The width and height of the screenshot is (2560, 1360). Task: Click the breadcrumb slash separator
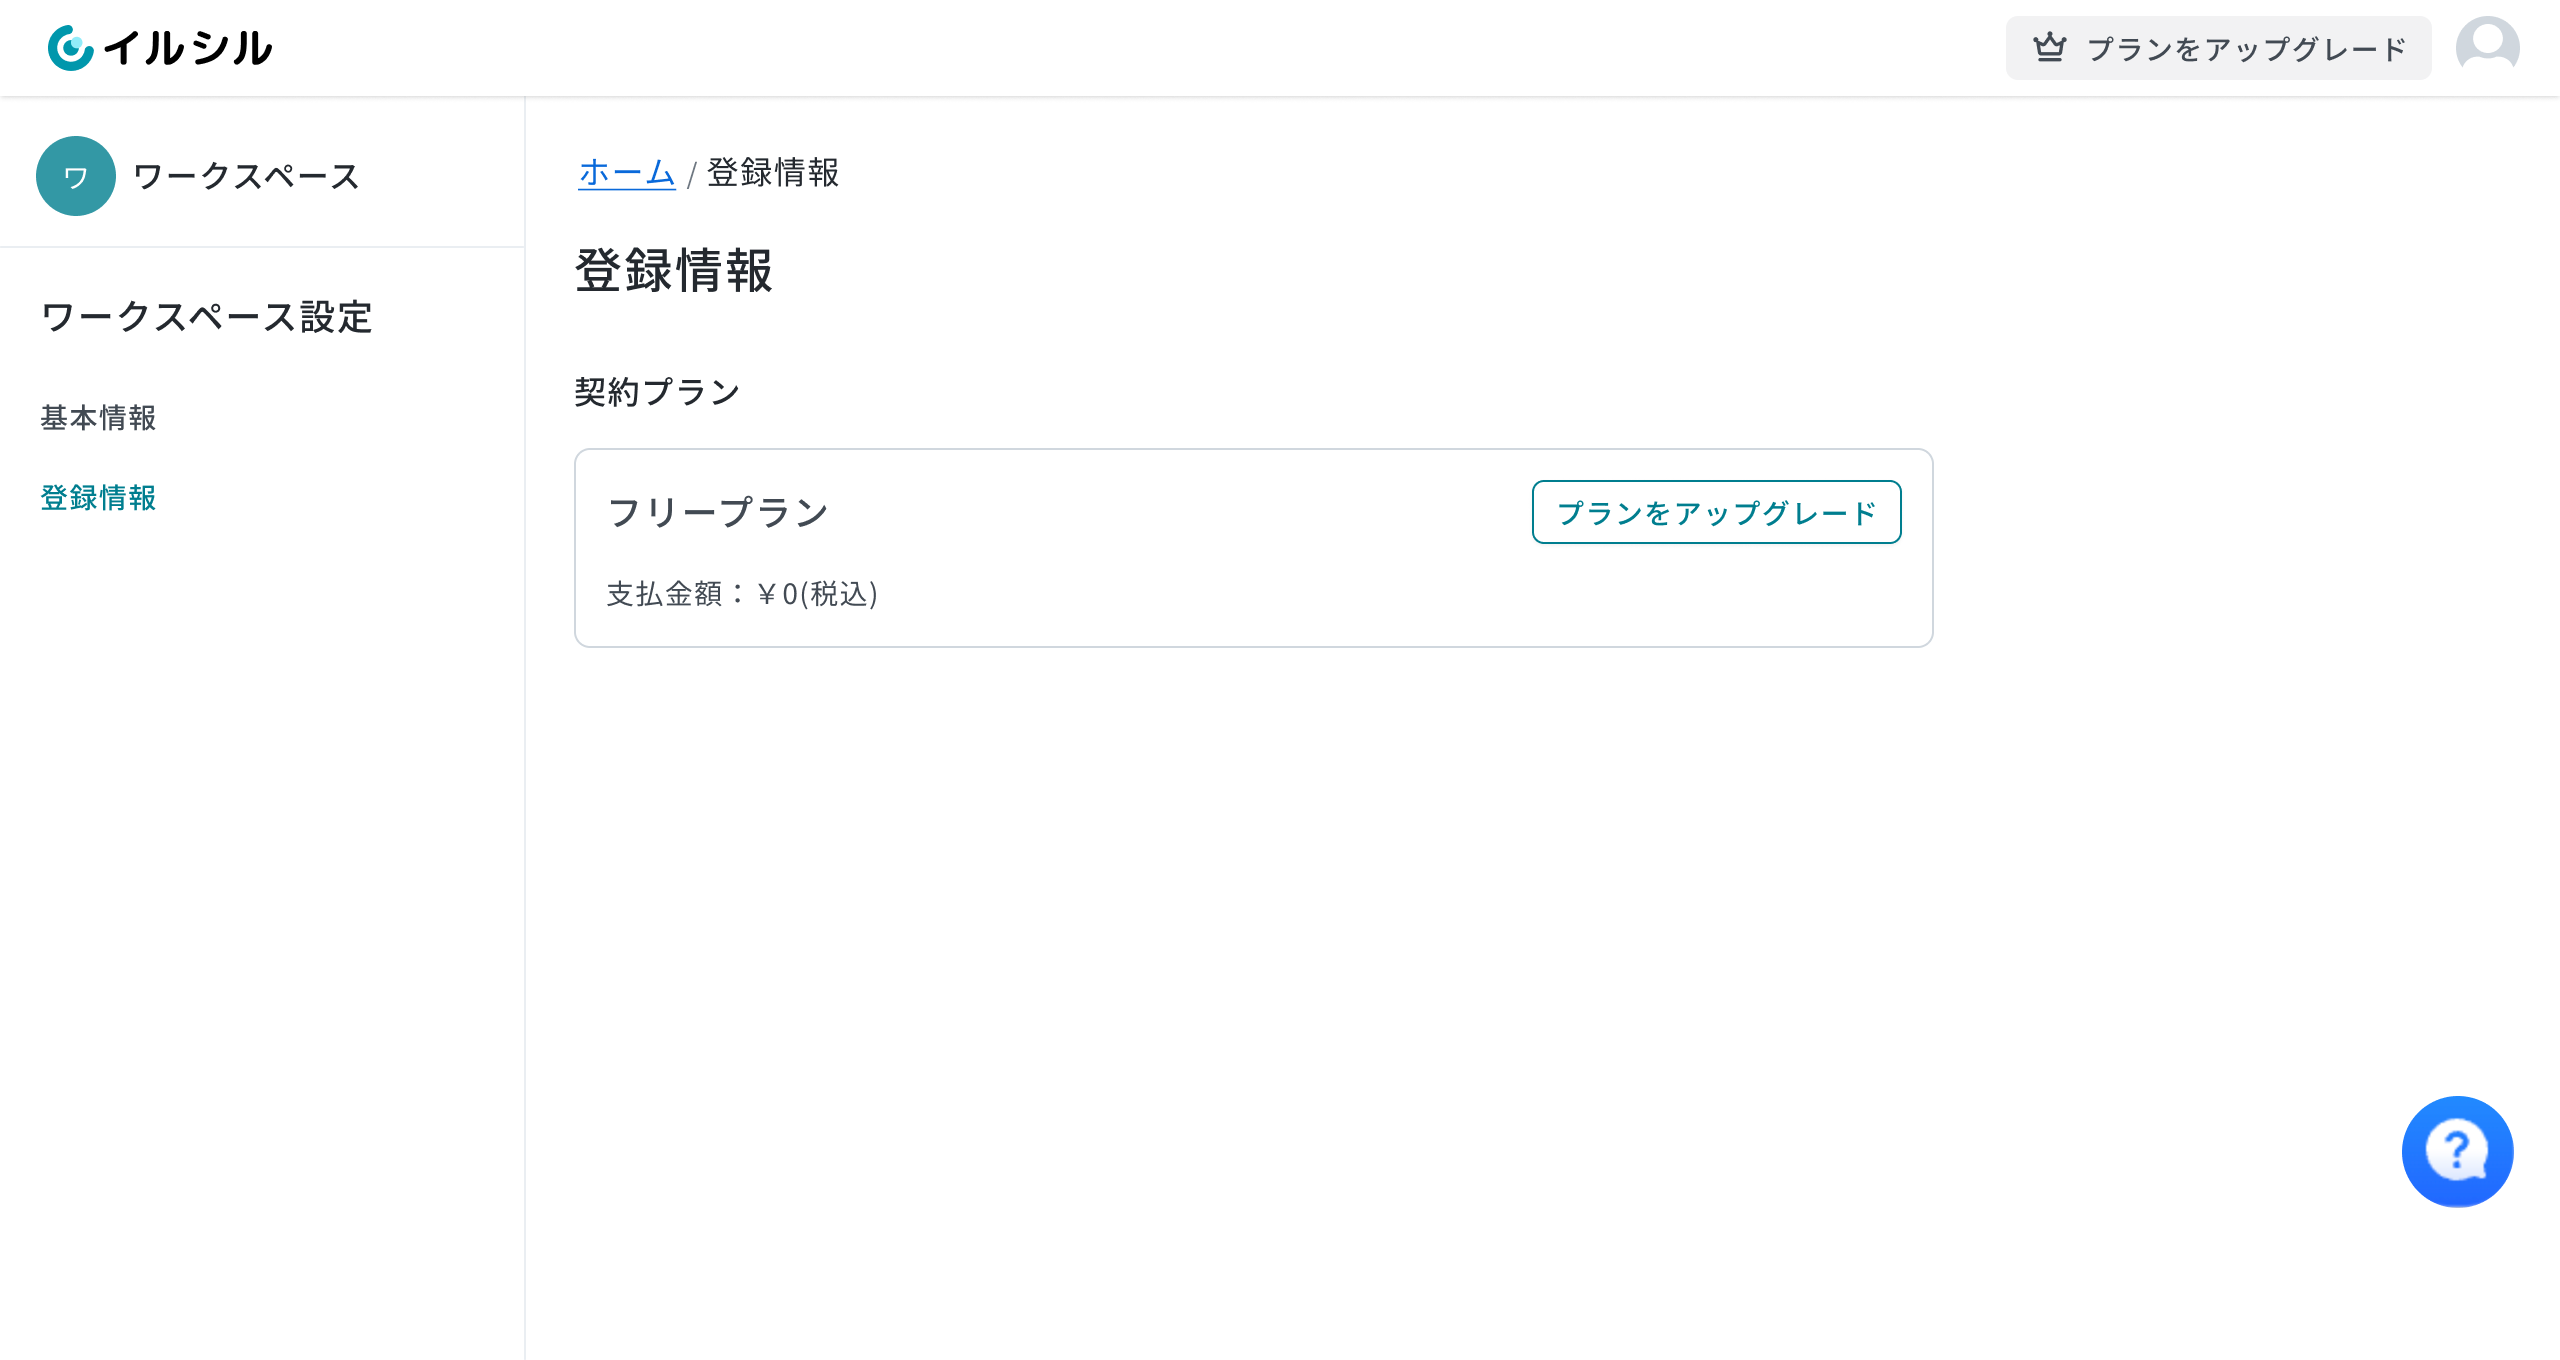pos(691,174)
